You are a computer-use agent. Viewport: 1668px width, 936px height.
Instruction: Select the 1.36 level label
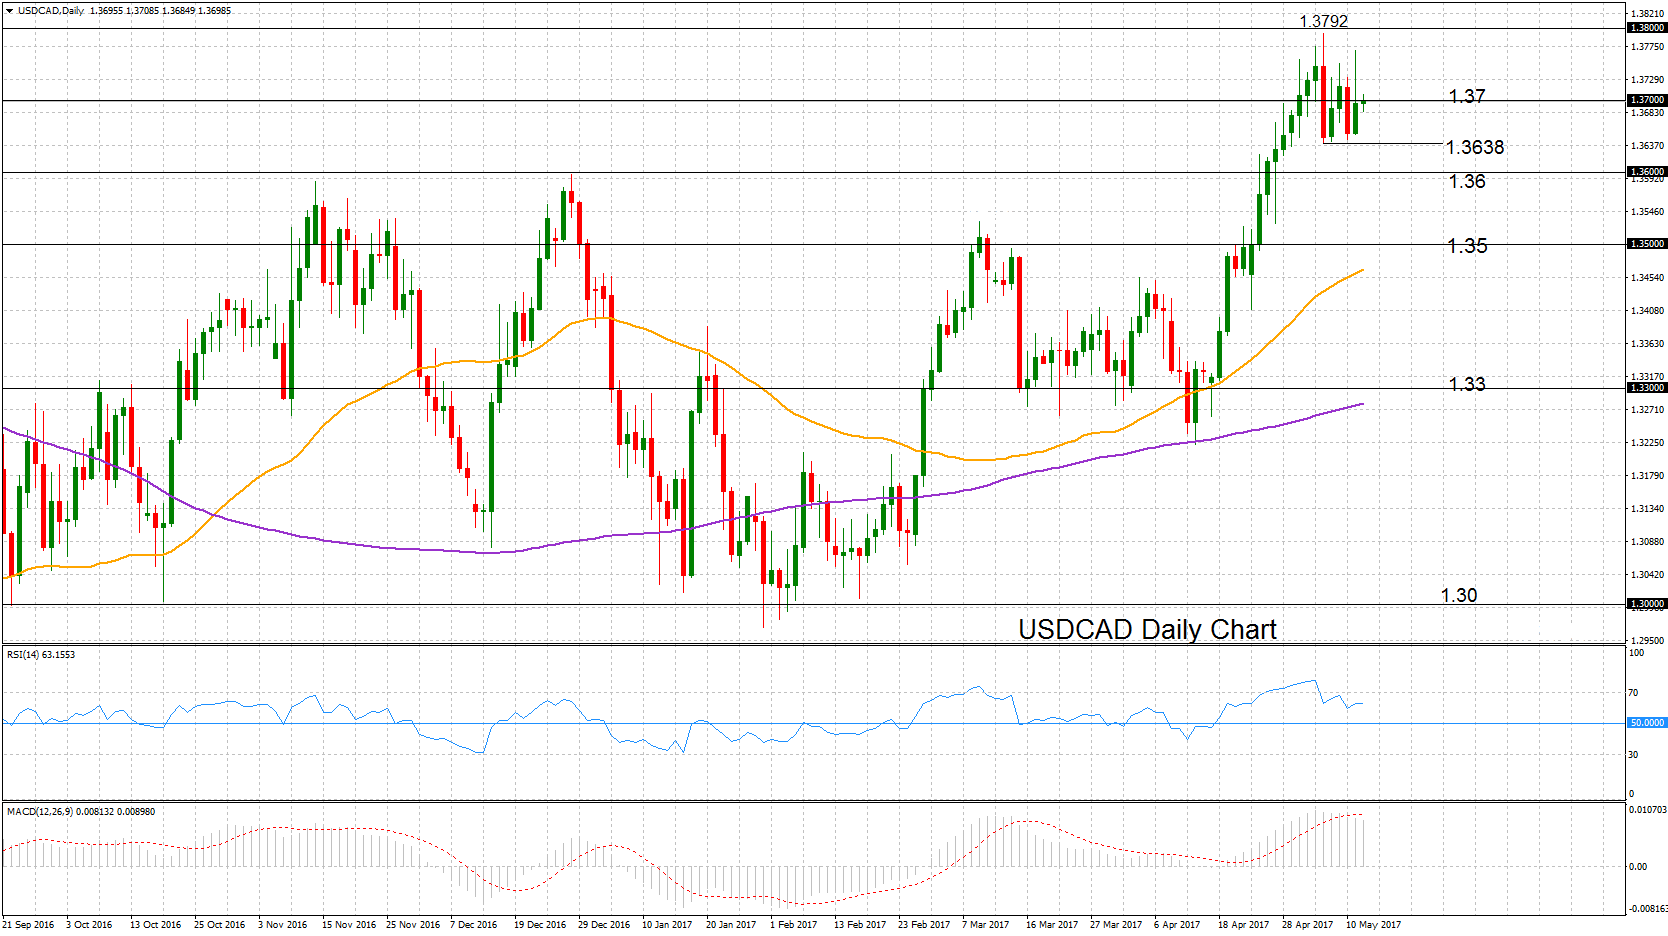point(1467,181)
